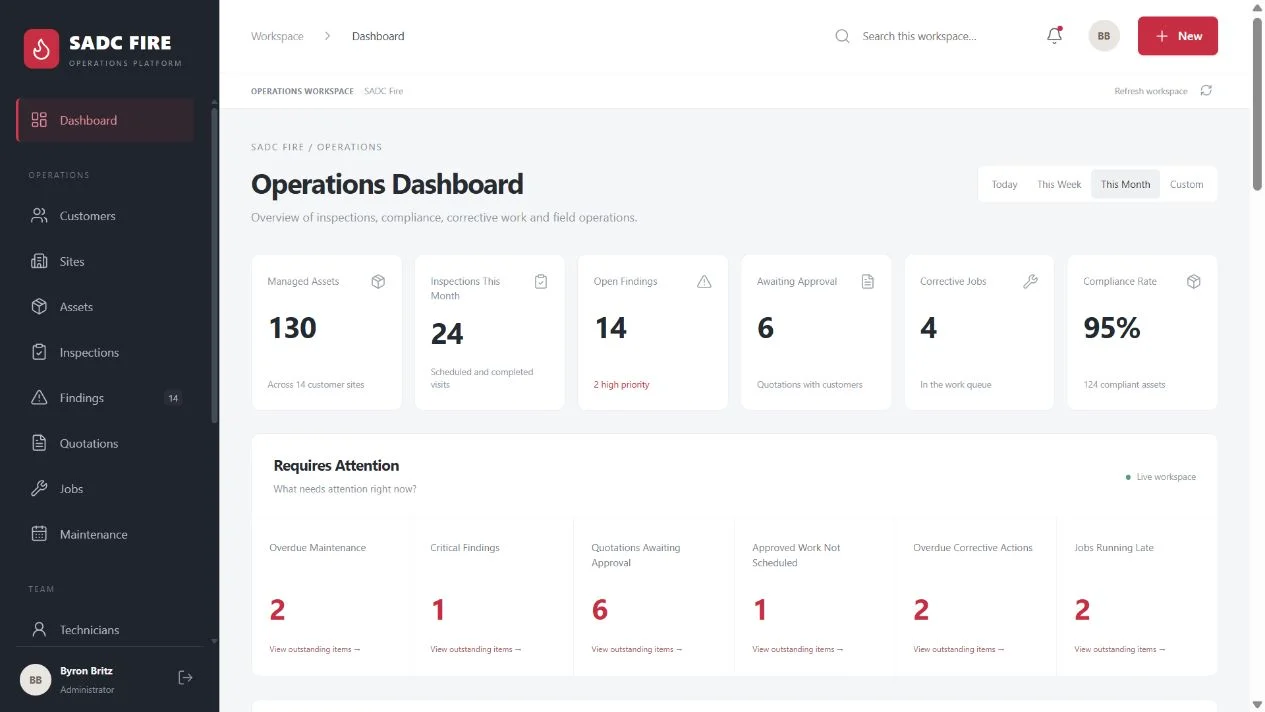Open Findings in the sidebar
The width and height of the screenshot is (1265, 712).
105,398
